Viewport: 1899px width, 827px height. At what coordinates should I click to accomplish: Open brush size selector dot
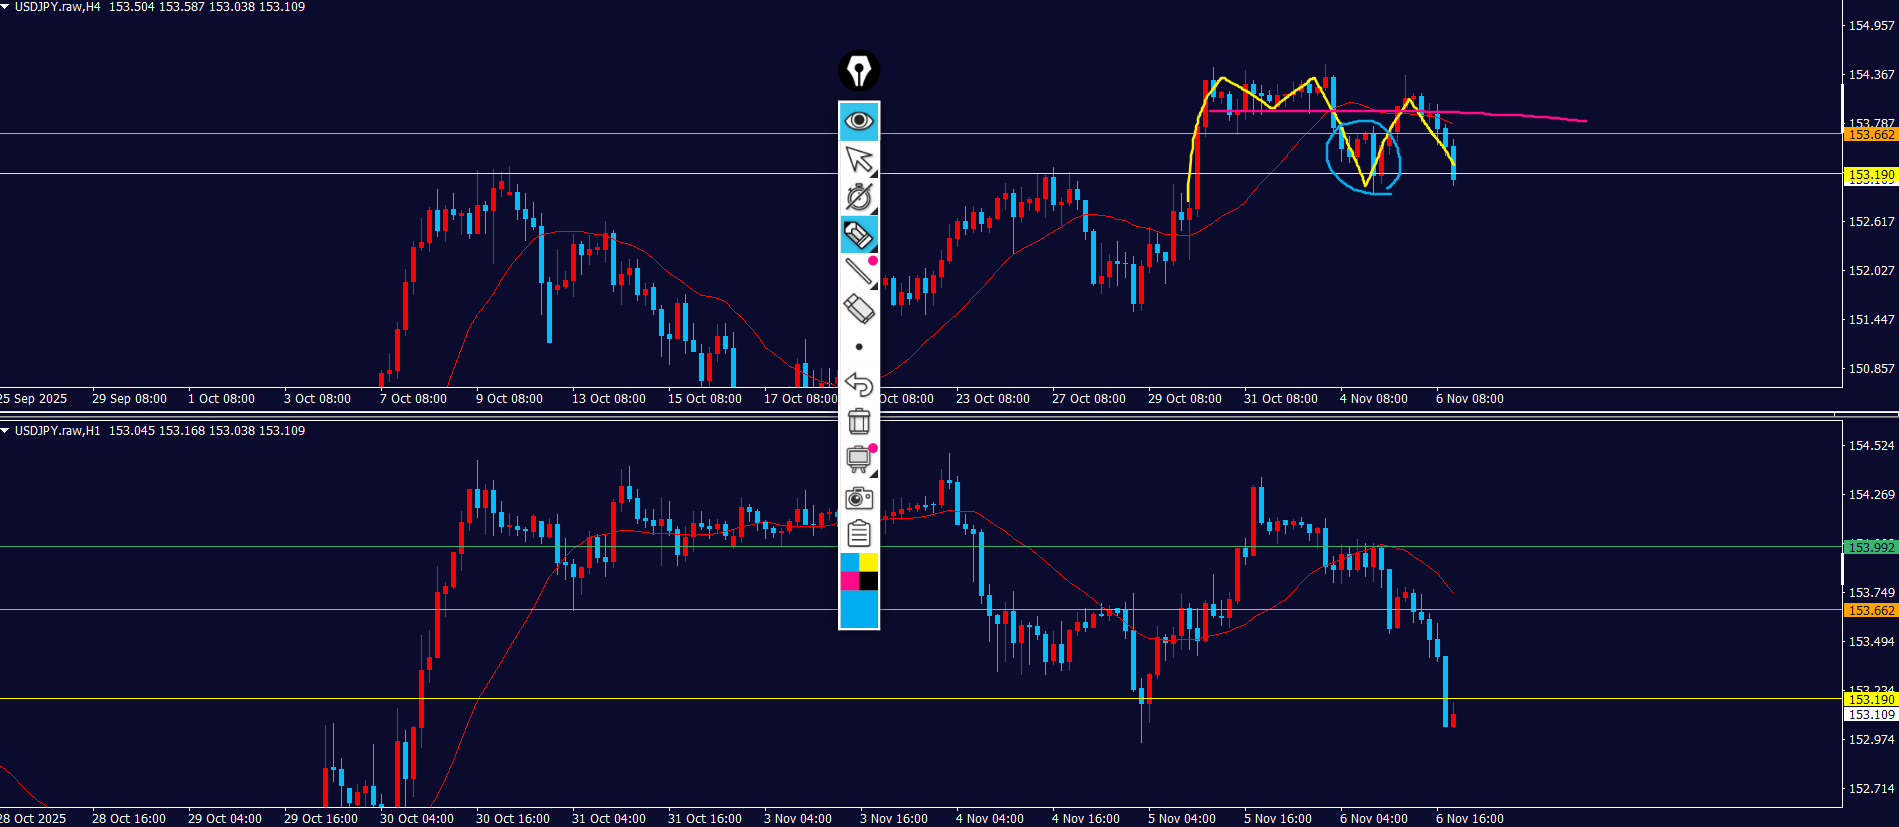point(859,347)
